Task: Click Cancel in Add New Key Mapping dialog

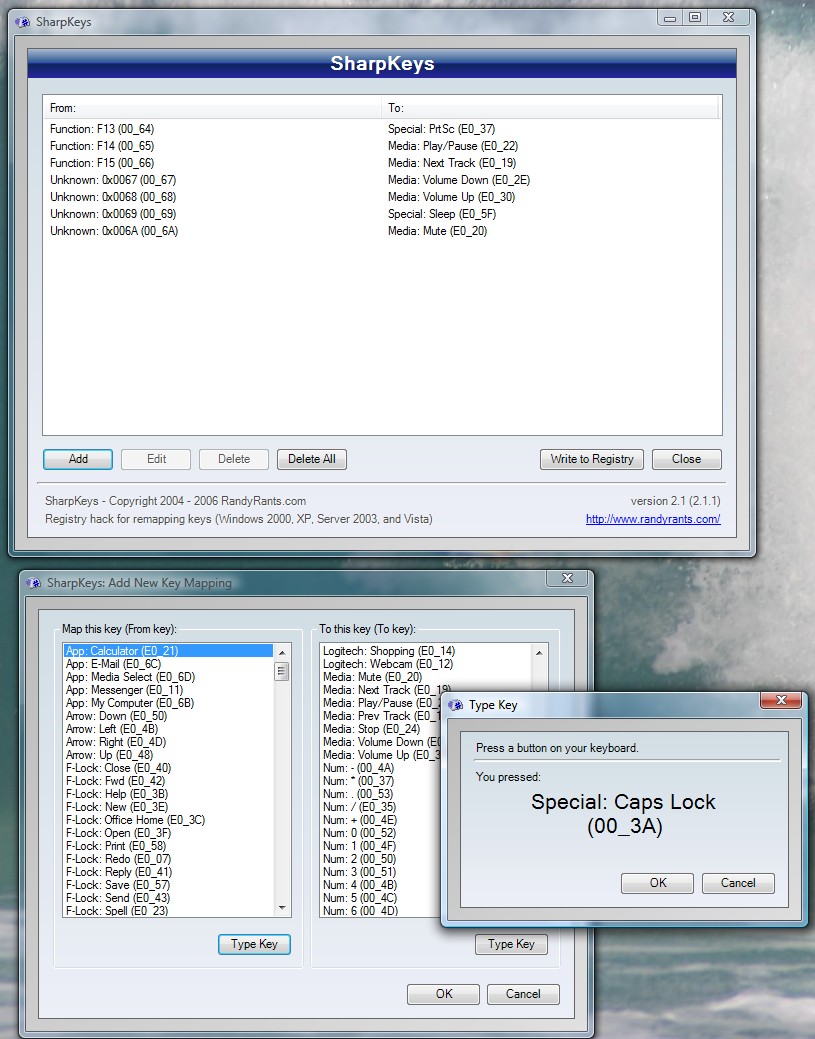Action: point(523,994)
